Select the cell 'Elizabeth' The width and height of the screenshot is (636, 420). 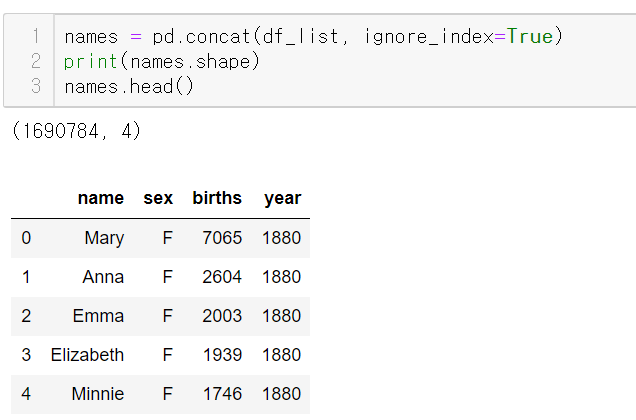87,355
